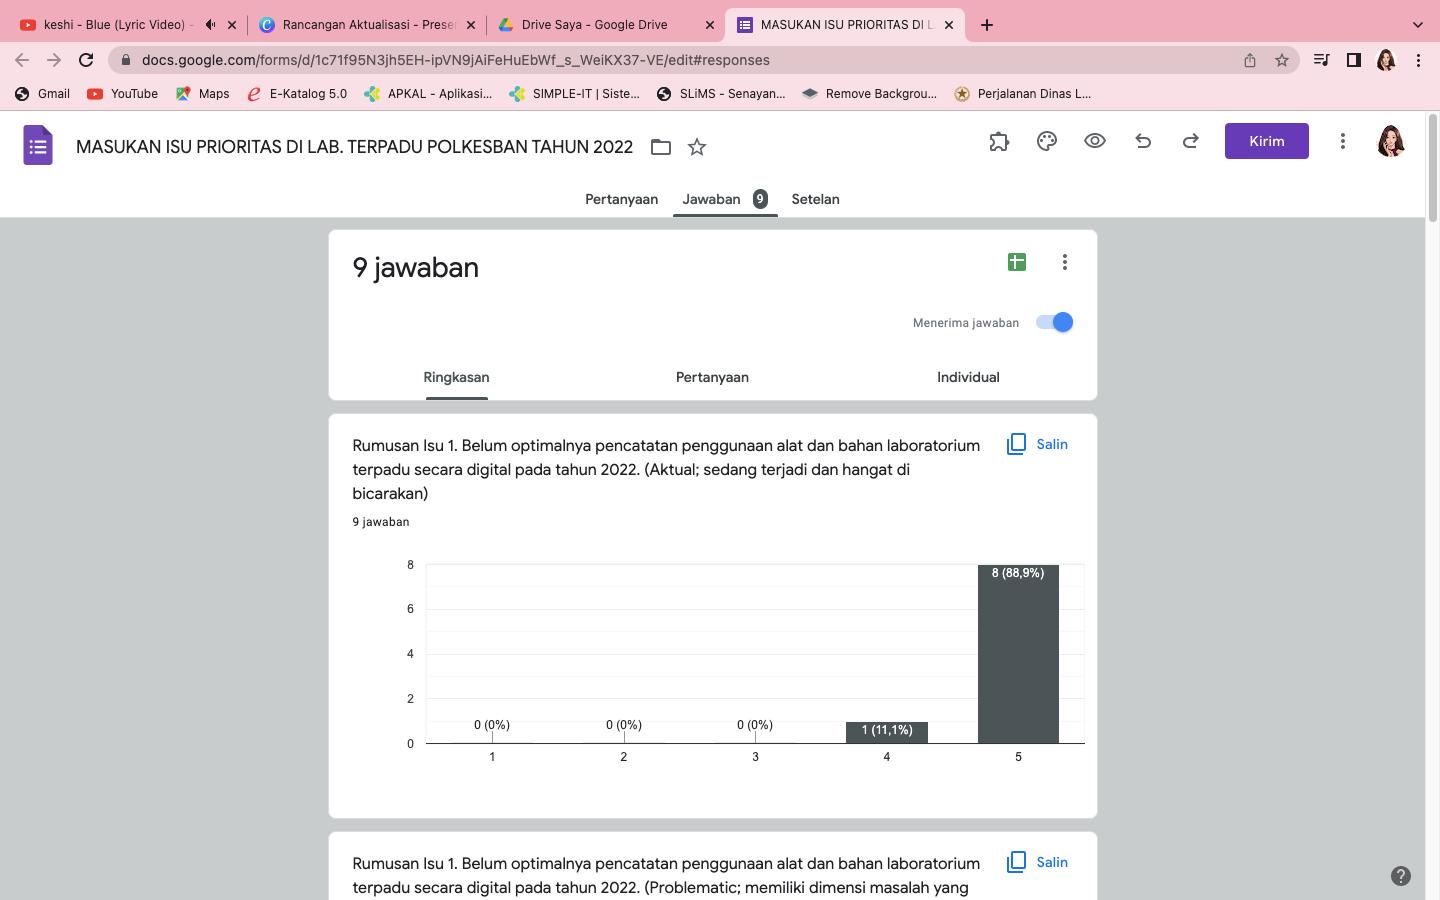
Task: Open the form's overflow menu near Kirim
Action: tap(1343, 141)
